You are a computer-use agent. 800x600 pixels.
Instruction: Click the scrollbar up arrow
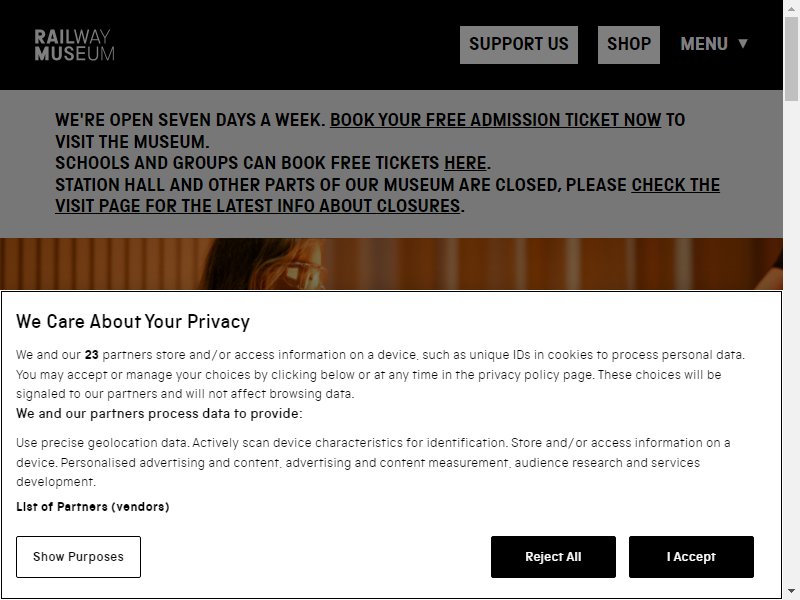coord(791,6)
